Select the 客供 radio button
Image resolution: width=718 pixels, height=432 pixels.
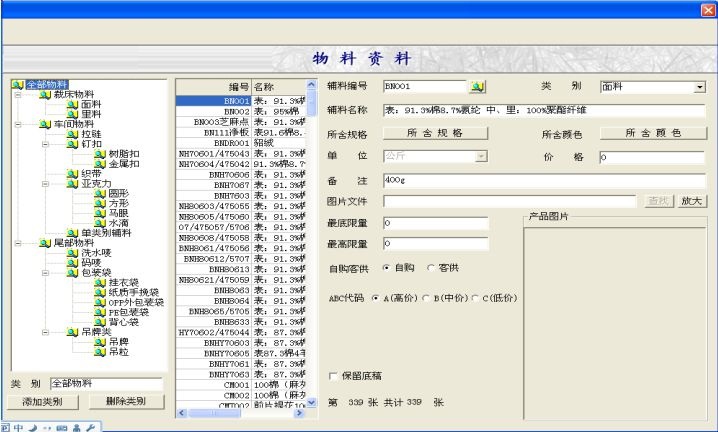point(430,268)
